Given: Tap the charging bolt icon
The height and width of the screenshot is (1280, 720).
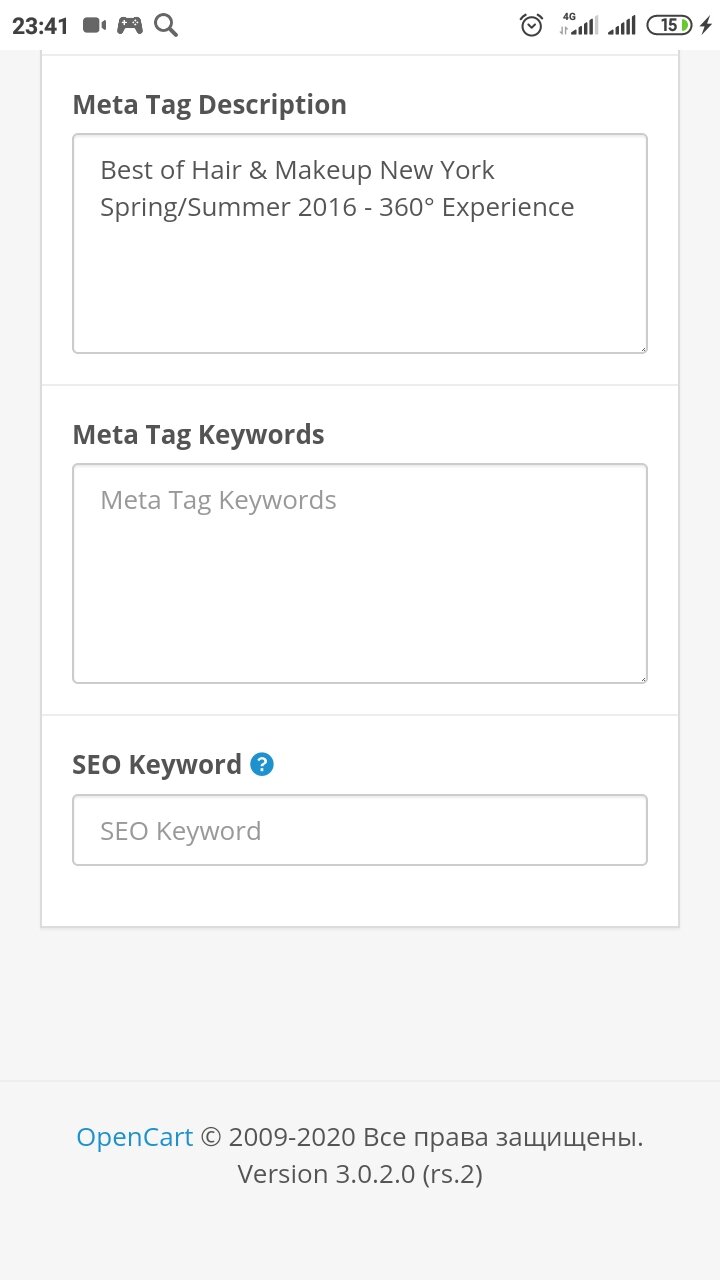Looking at the screenshot, I should pos(706,26).
